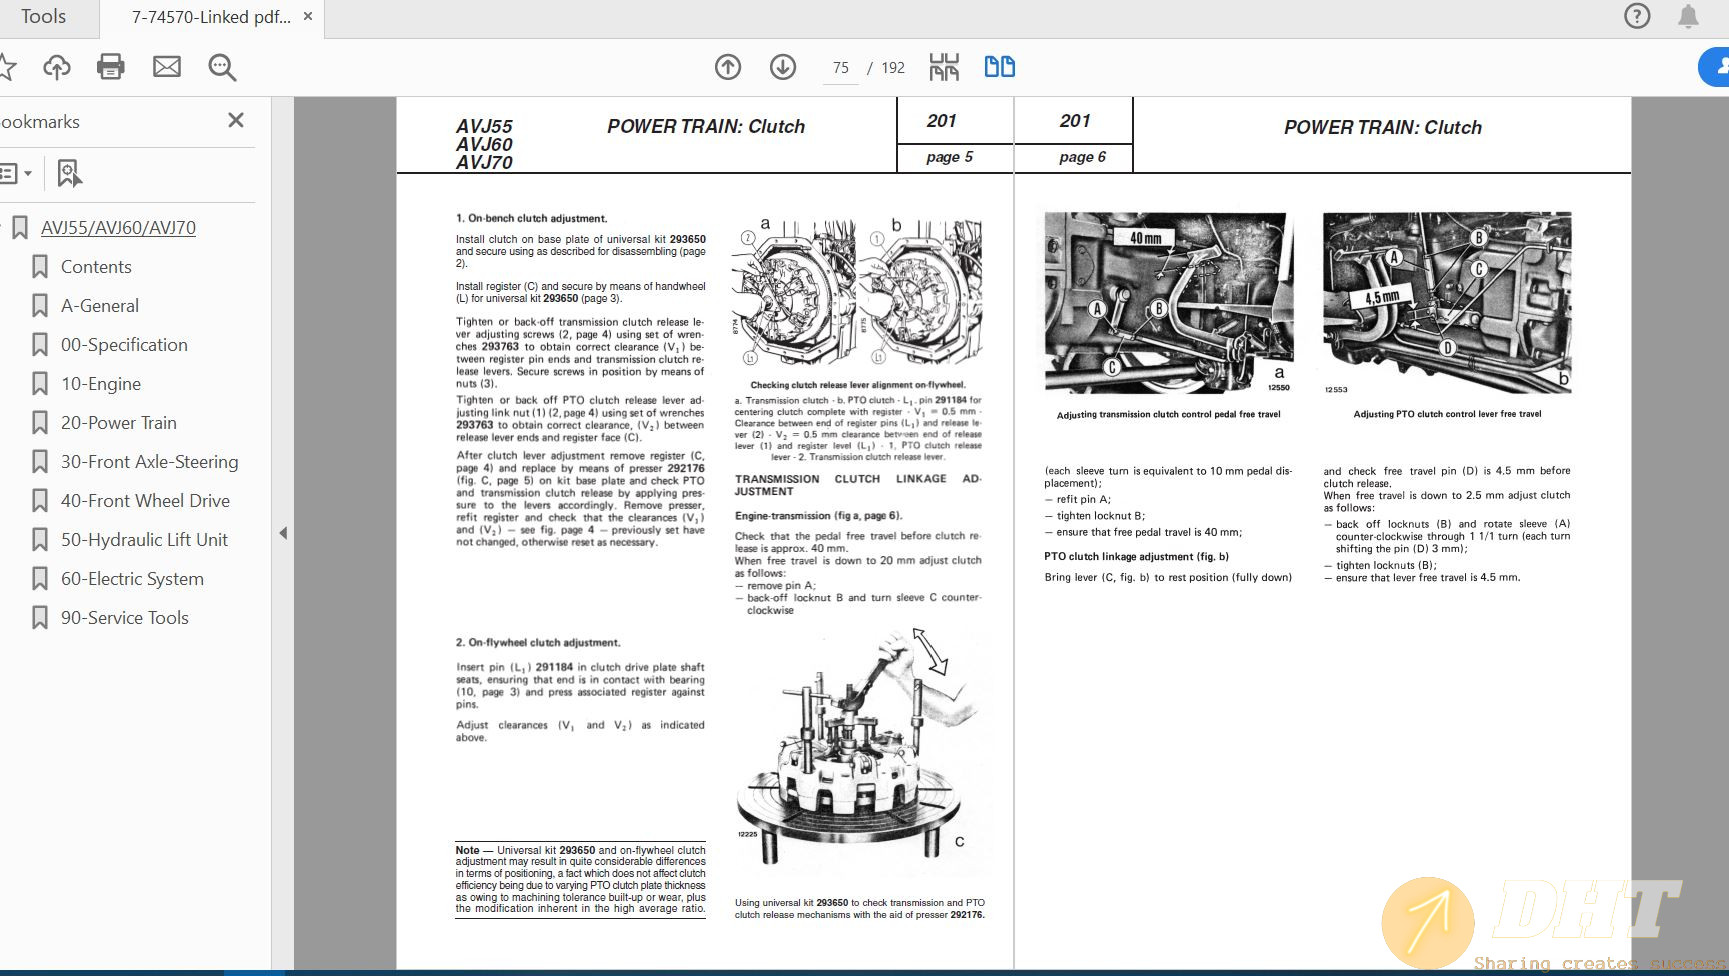
Task: Select the 50-Hydraulic Lift Unit bookmark
Action: pos(144,540)
